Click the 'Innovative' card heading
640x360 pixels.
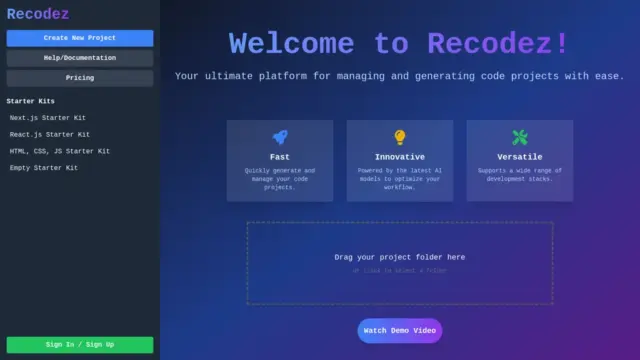[400, 157]
